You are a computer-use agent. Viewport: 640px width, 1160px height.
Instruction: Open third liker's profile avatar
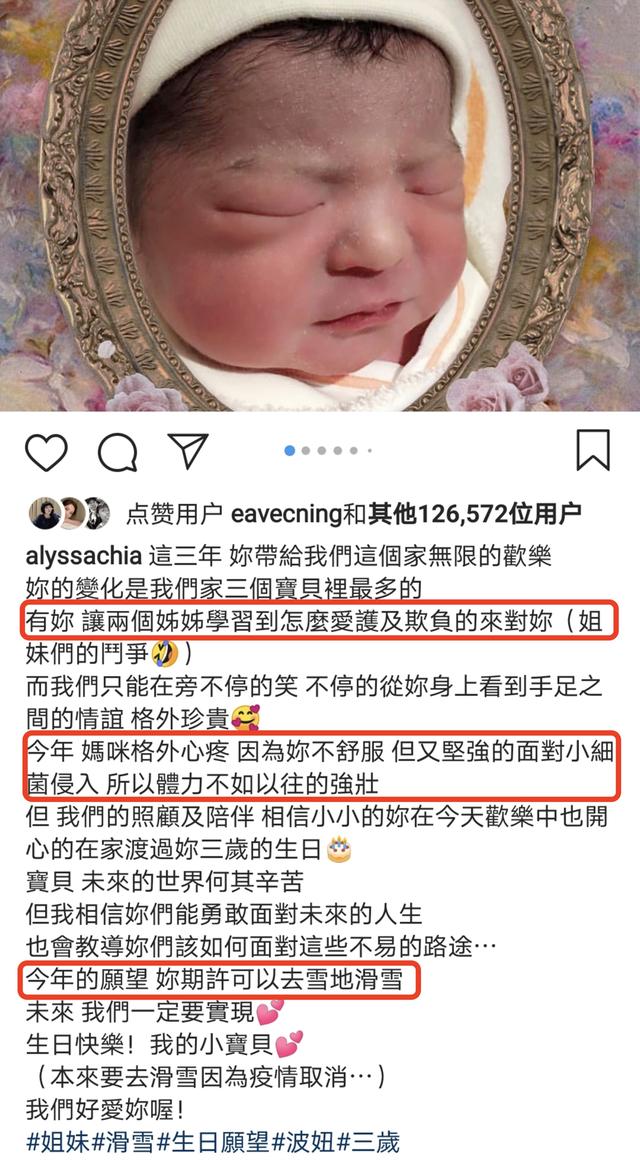click(x=97, y=513)
